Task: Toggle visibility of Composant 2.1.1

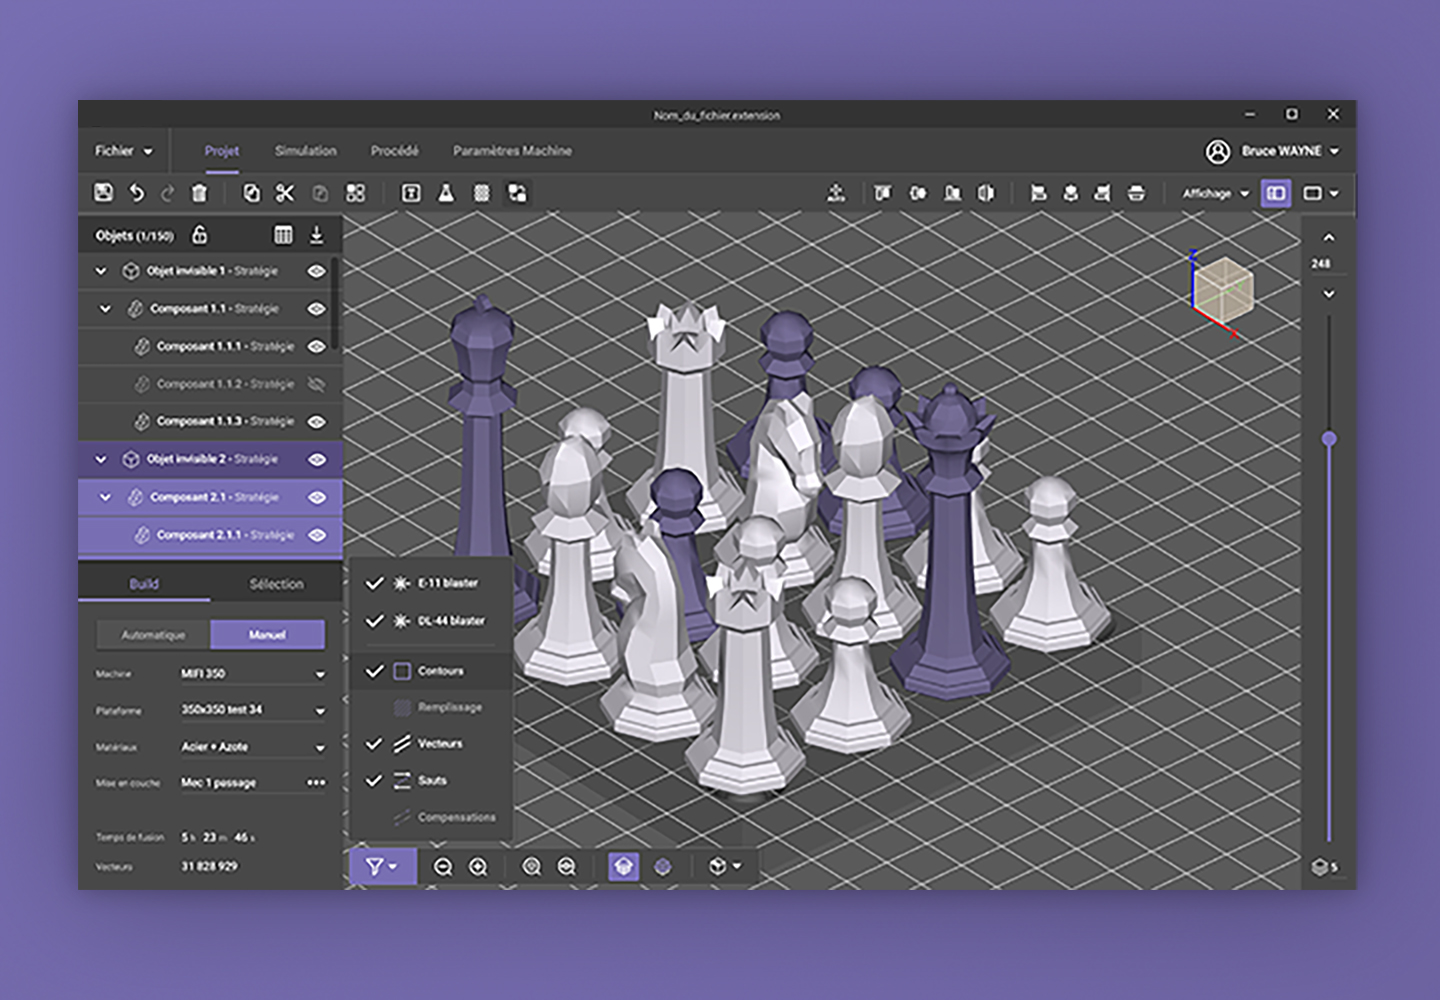Action: (317, 535)
